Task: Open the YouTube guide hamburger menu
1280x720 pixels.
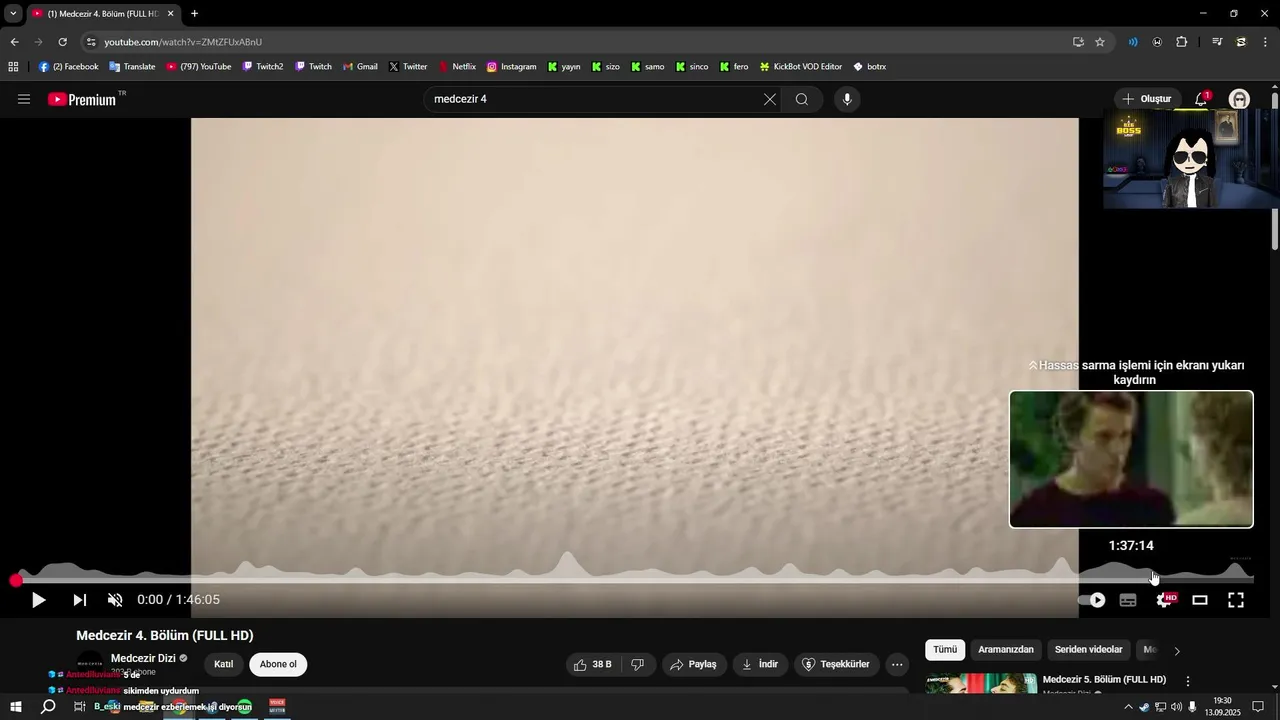Action: pyautogui.click(x=24, y=99)
